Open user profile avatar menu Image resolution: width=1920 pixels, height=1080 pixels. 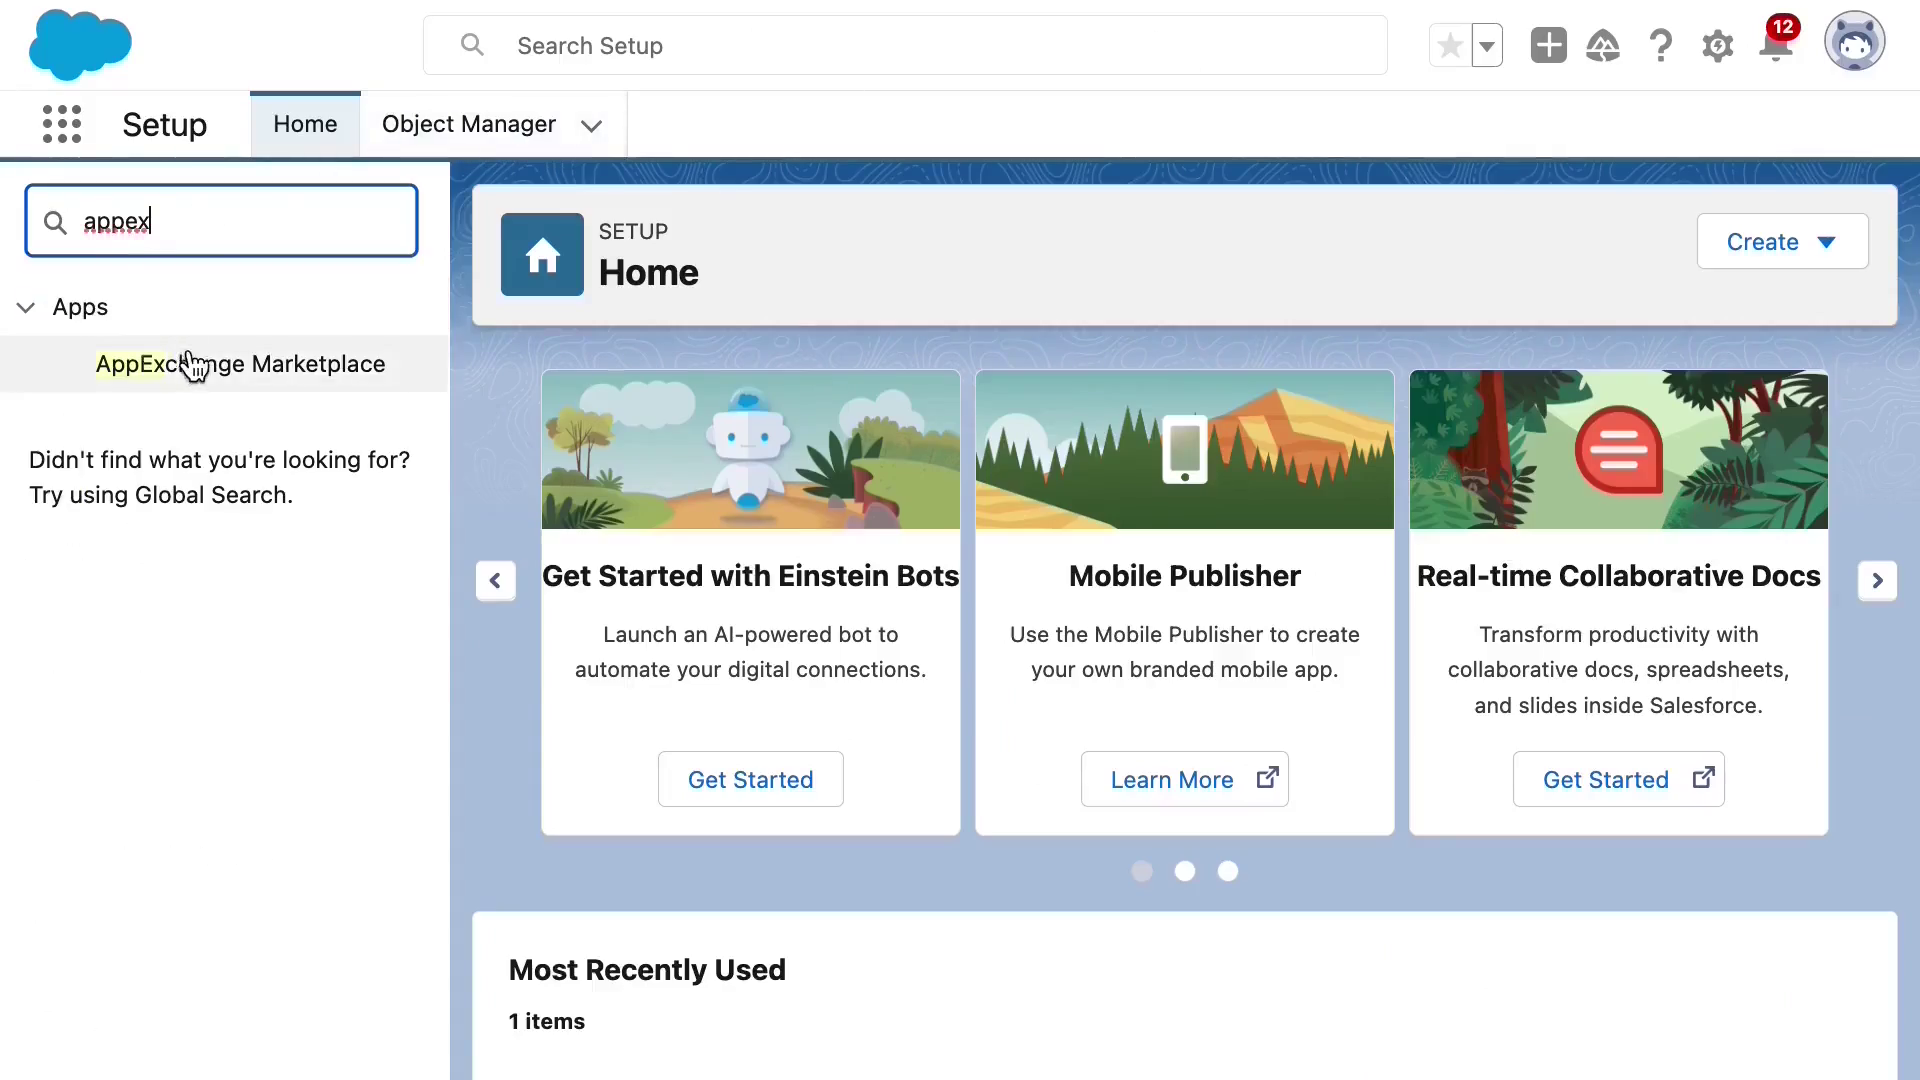[x=1854, y=42]
